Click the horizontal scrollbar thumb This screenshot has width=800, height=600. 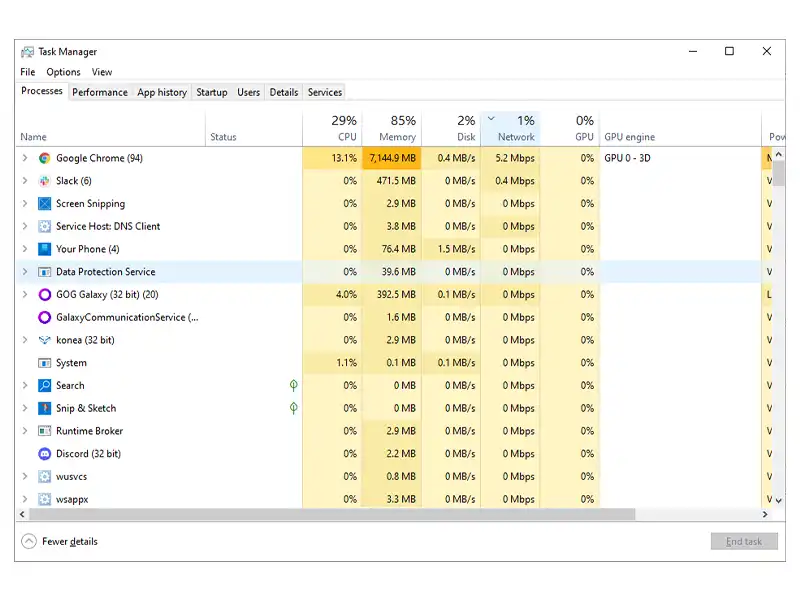click(332, 514)
